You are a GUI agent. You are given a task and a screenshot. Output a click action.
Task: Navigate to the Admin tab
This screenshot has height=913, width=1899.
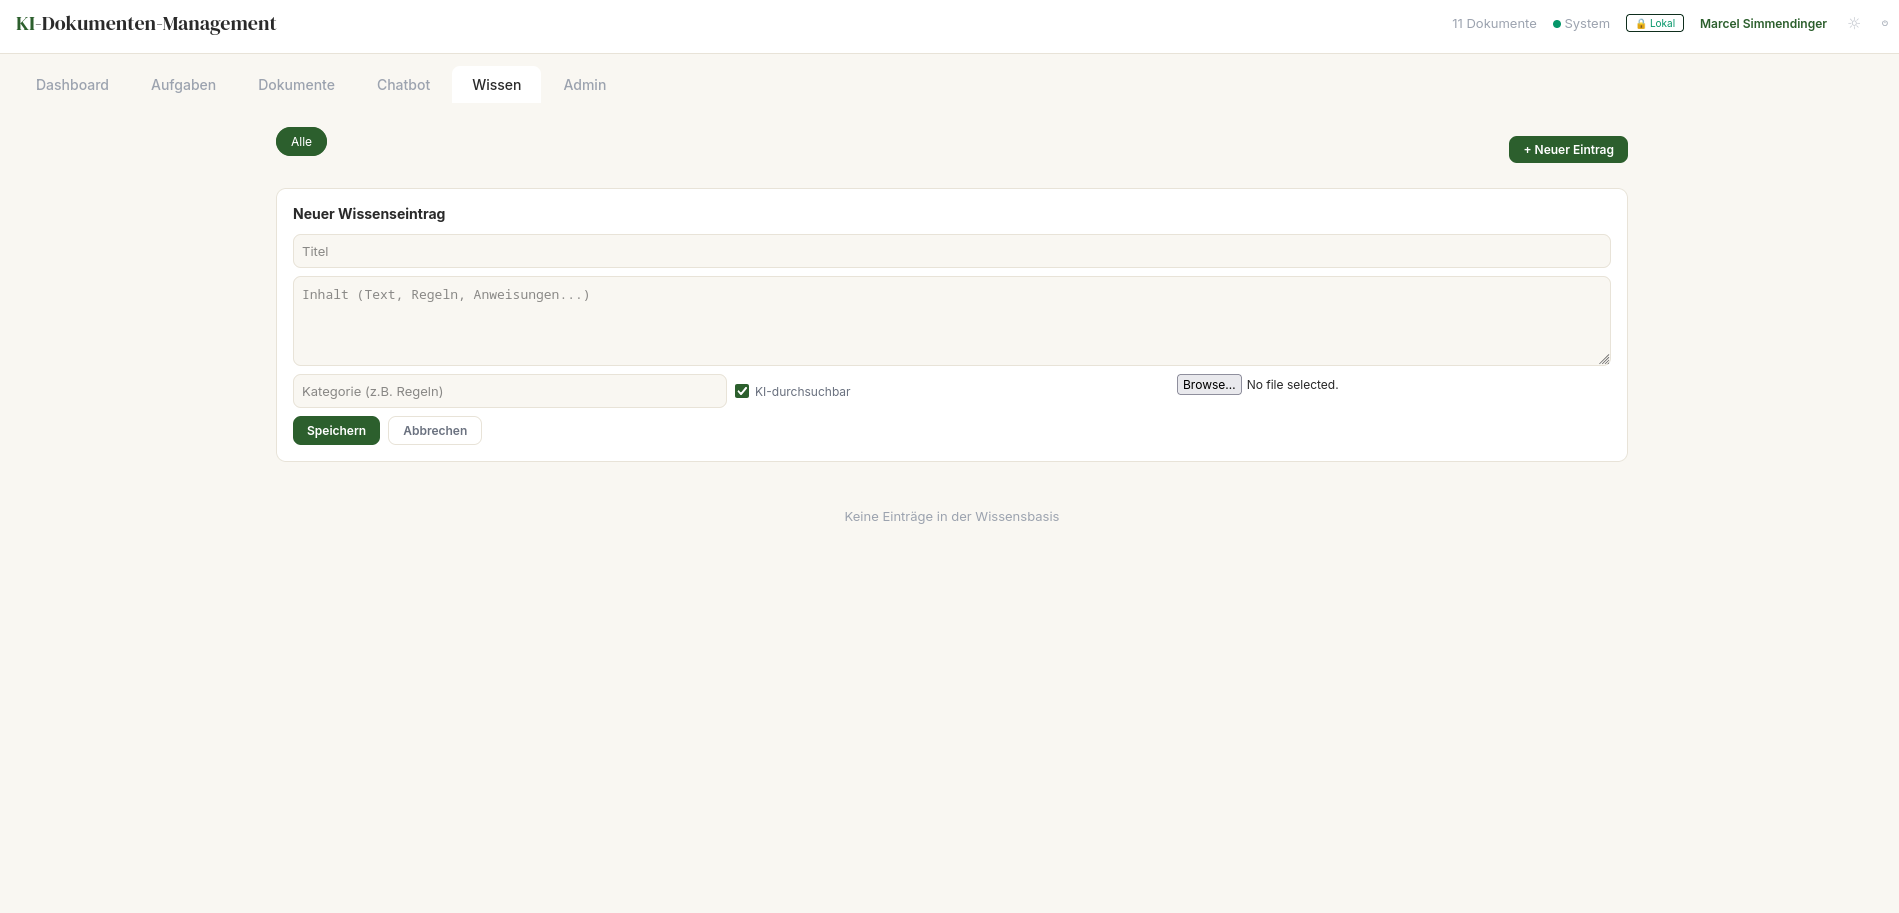pyautogui.click(x=584, y=85)
